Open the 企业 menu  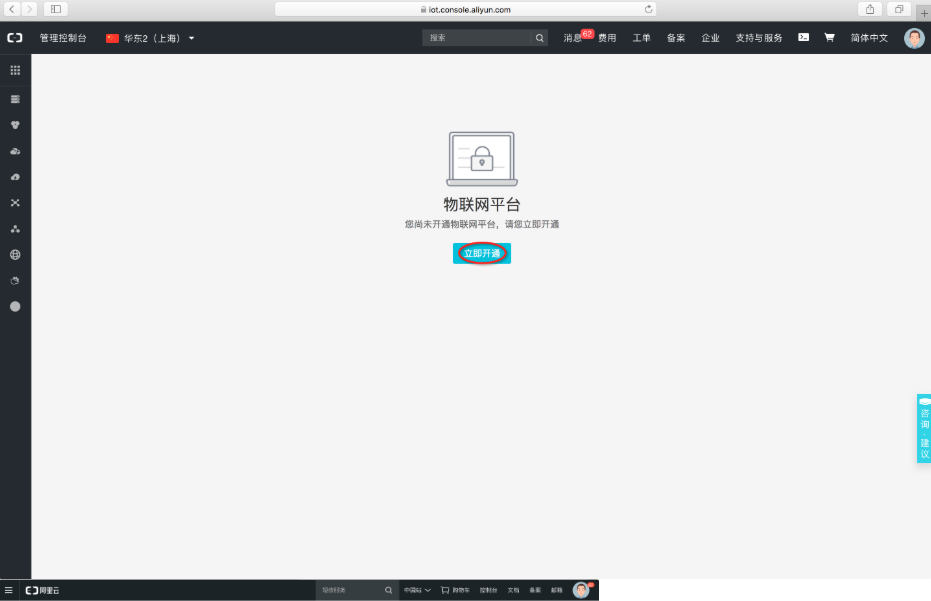click(x=710, y=38)
